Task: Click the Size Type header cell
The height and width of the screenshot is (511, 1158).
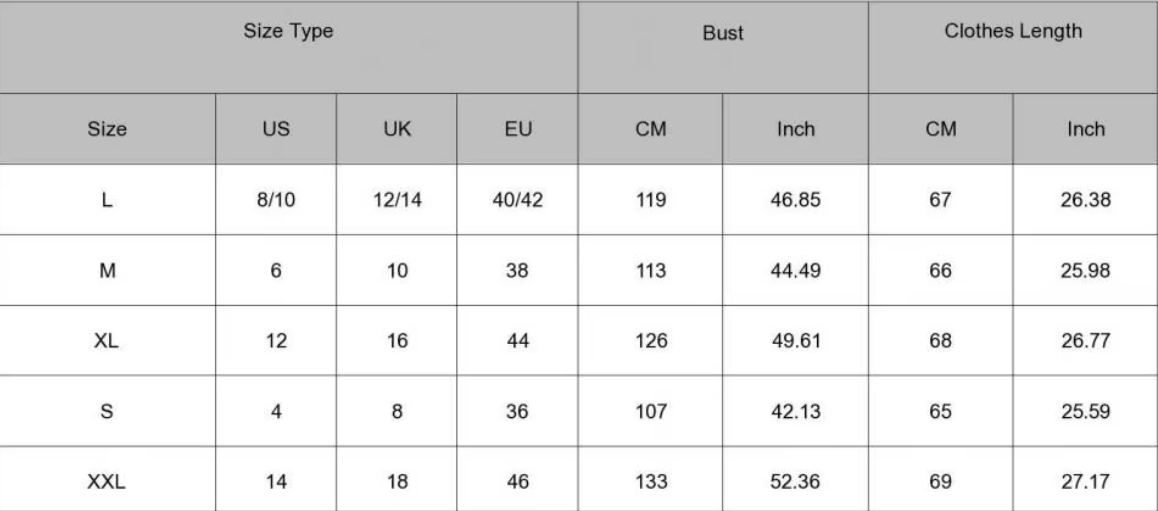Action: 288,32
